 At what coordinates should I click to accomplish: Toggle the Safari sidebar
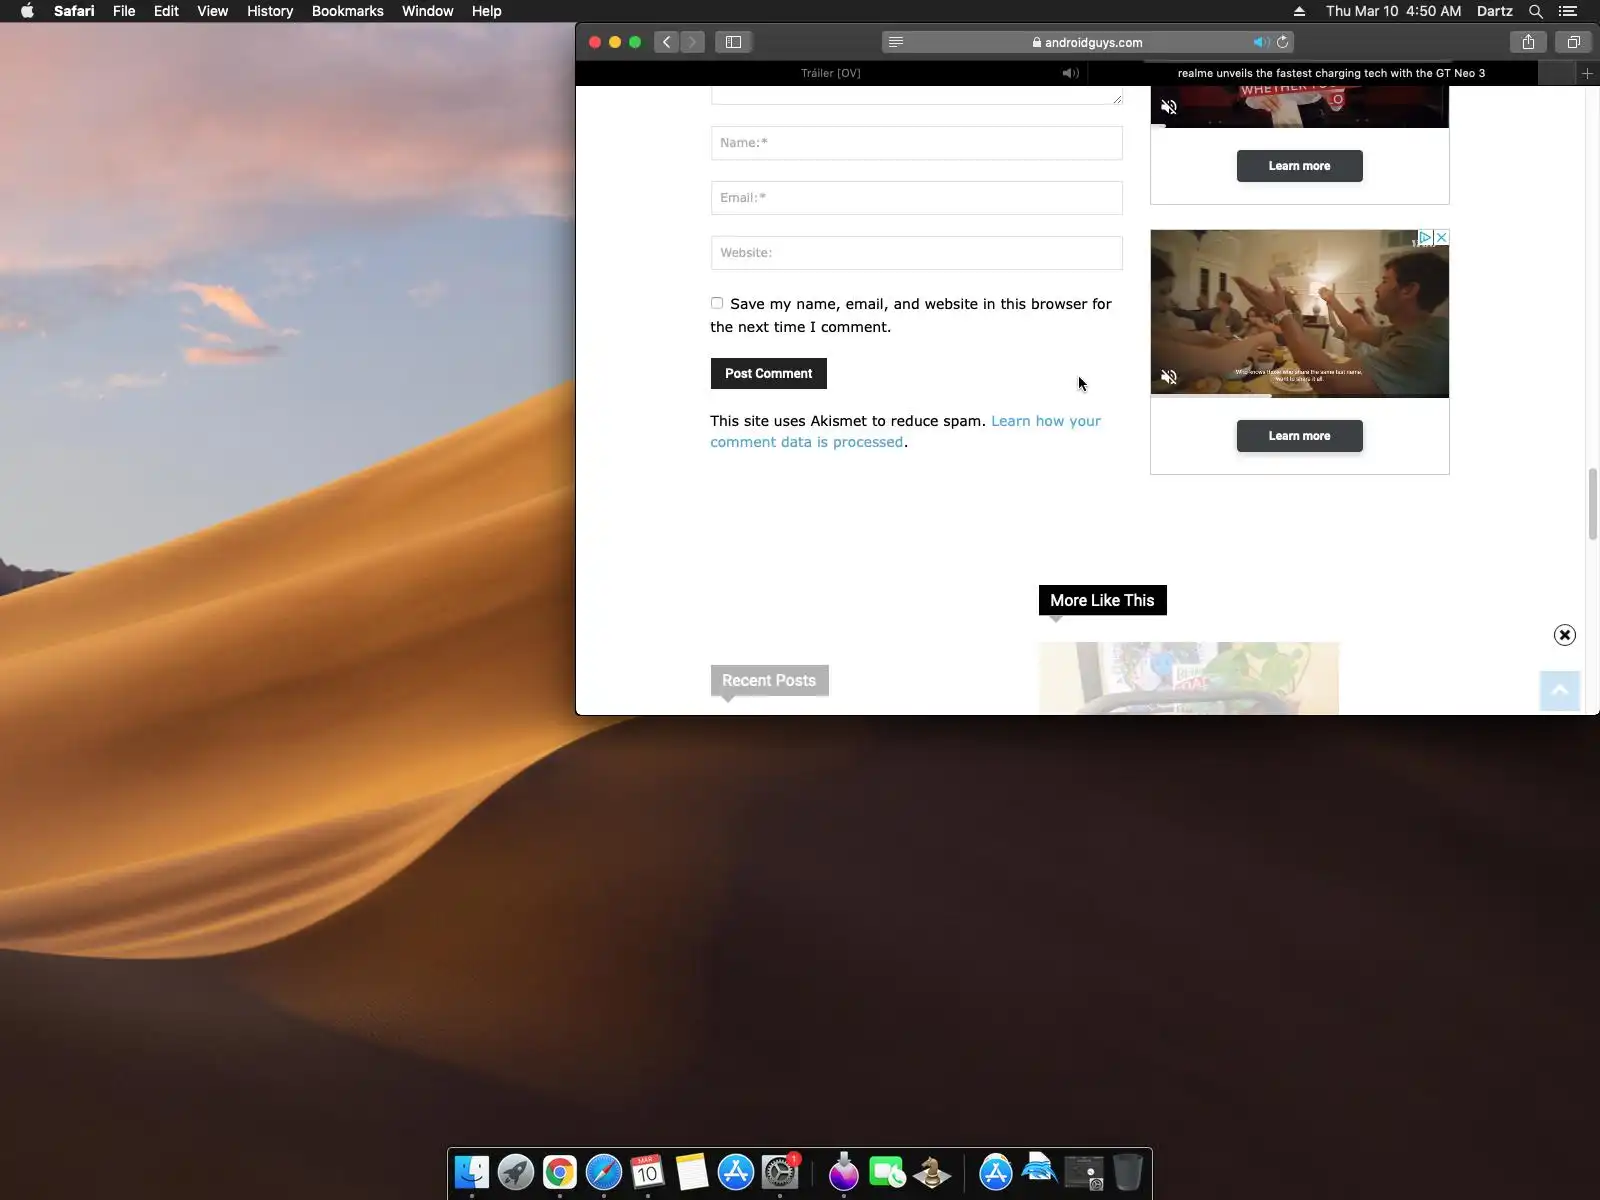pos(733,42)
